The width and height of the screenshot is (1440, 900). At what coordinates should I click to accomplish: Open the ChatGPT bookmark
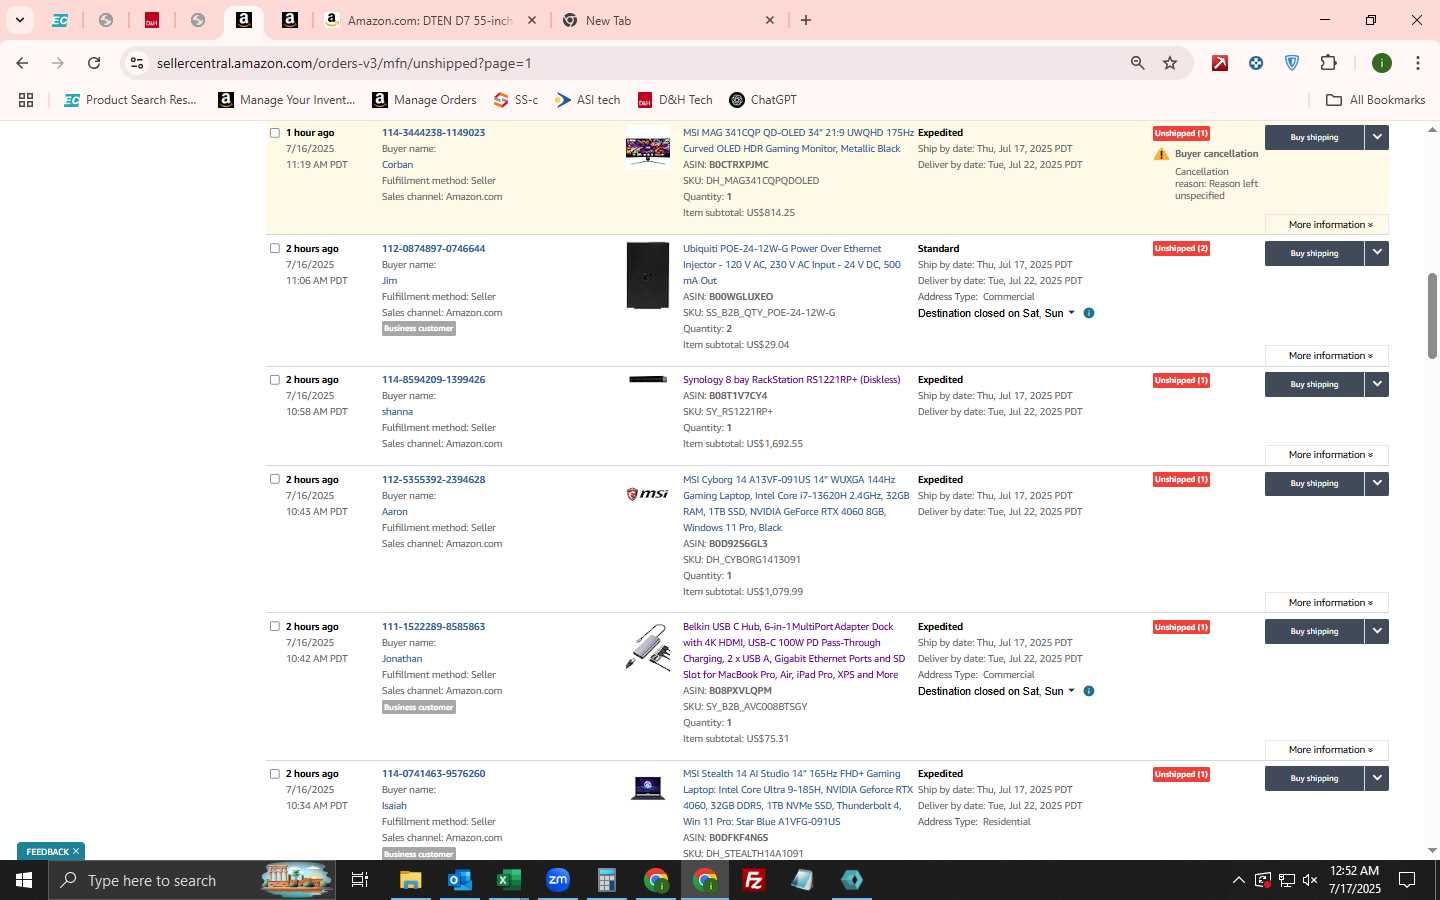[x=763, y=100]
